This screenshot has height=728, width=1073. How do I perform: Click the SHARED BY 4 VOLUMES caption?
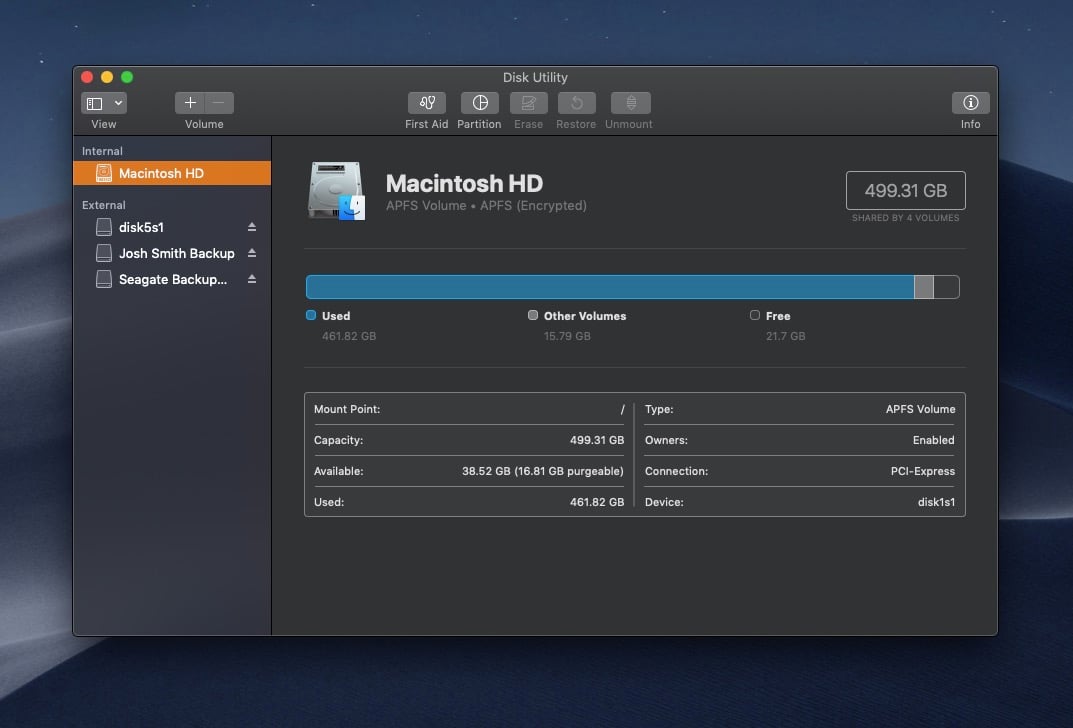click(x=905, y=218)
